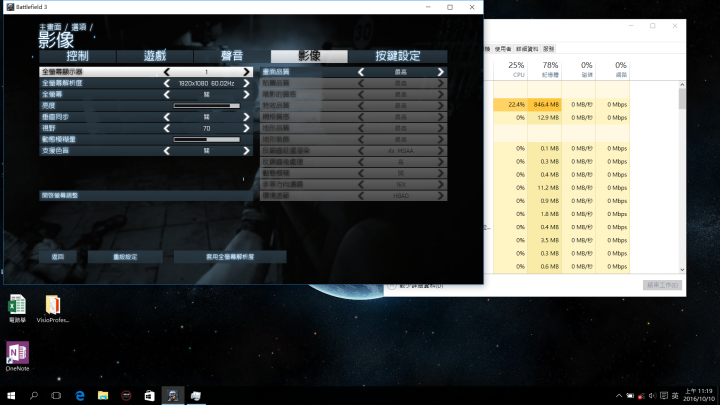Select the VisioProfes... desktop folder

pos(53,309)
